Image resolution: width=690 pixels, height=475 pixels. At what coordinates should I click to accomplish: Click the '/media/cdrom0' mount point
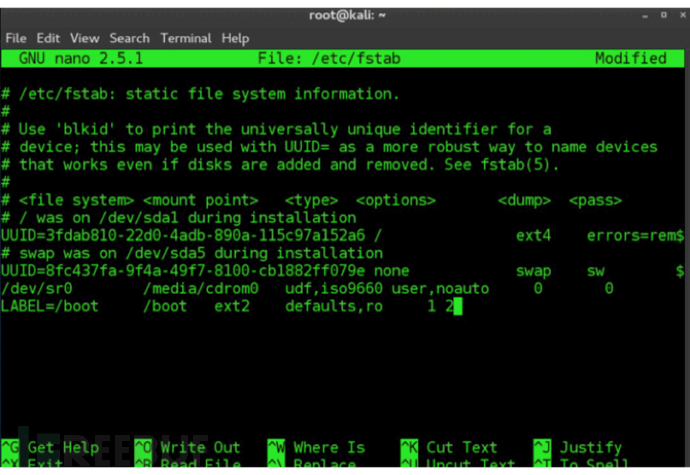coord(201,288)
